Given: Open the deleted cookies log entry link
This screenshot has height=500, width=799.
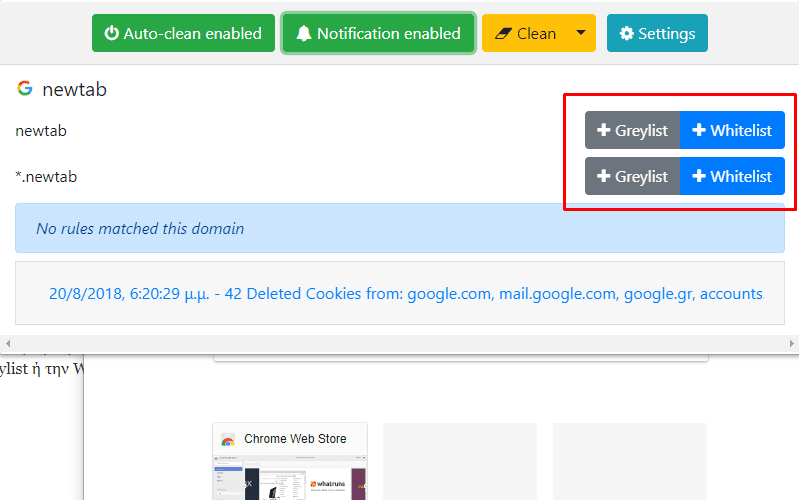Looking at the screenshot, I should [x=406, y=294].
